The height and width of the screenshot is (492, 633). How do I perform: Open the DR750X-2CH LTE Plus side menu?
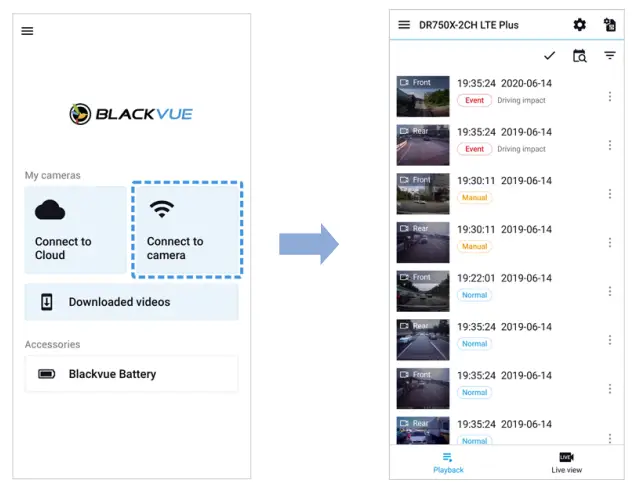point(404,25)
